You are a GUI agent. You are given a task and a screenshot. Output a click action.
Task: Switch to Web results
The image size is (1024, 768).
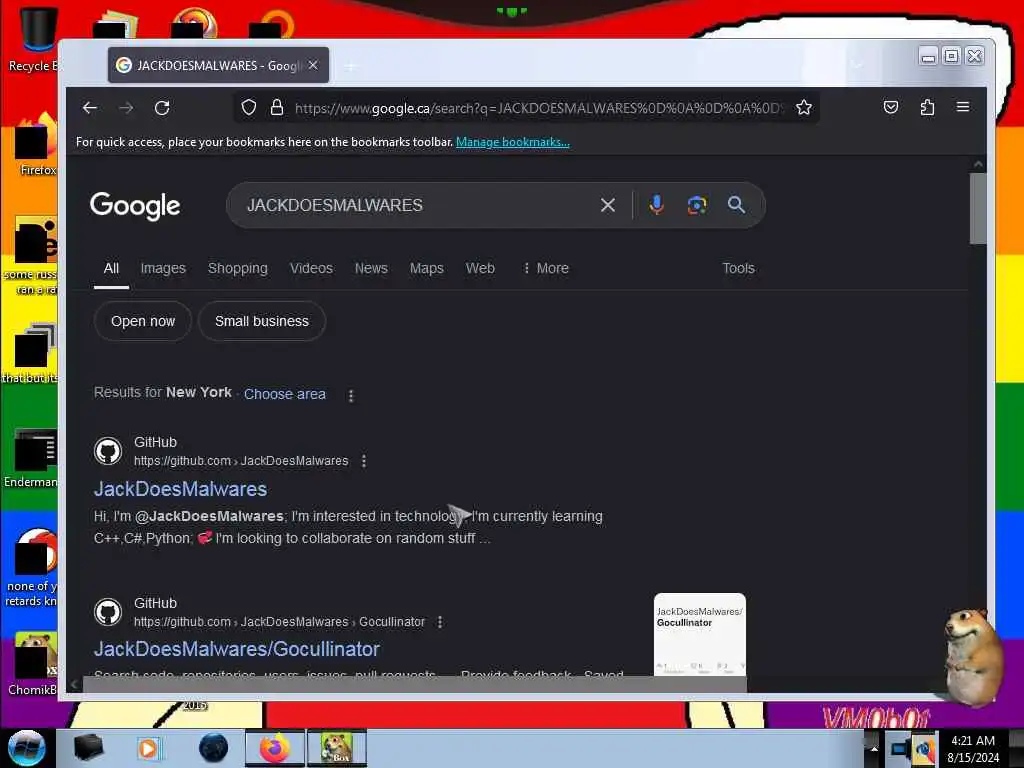pos(480,268)
